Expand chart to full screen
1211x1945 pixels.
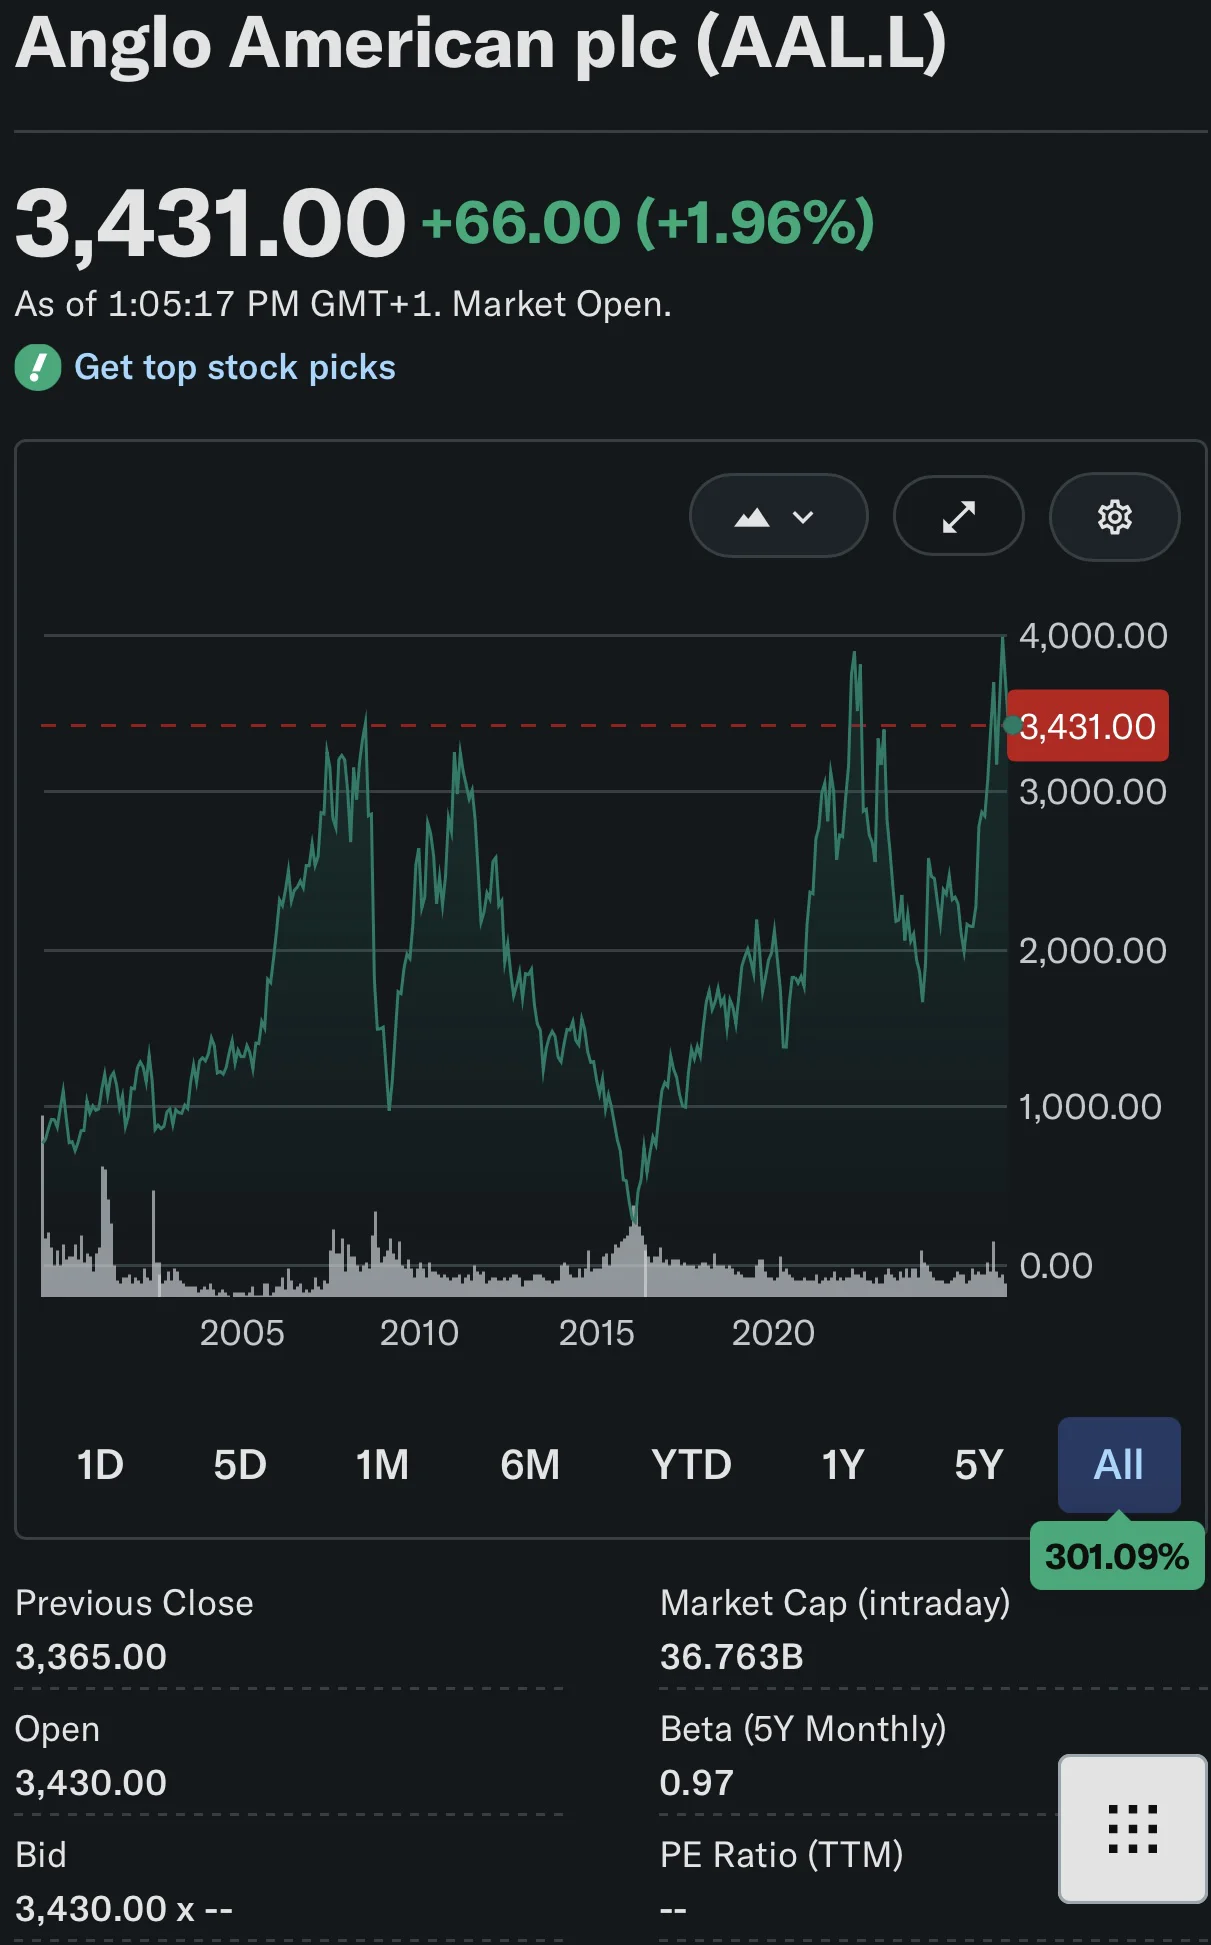pos(958,516)
